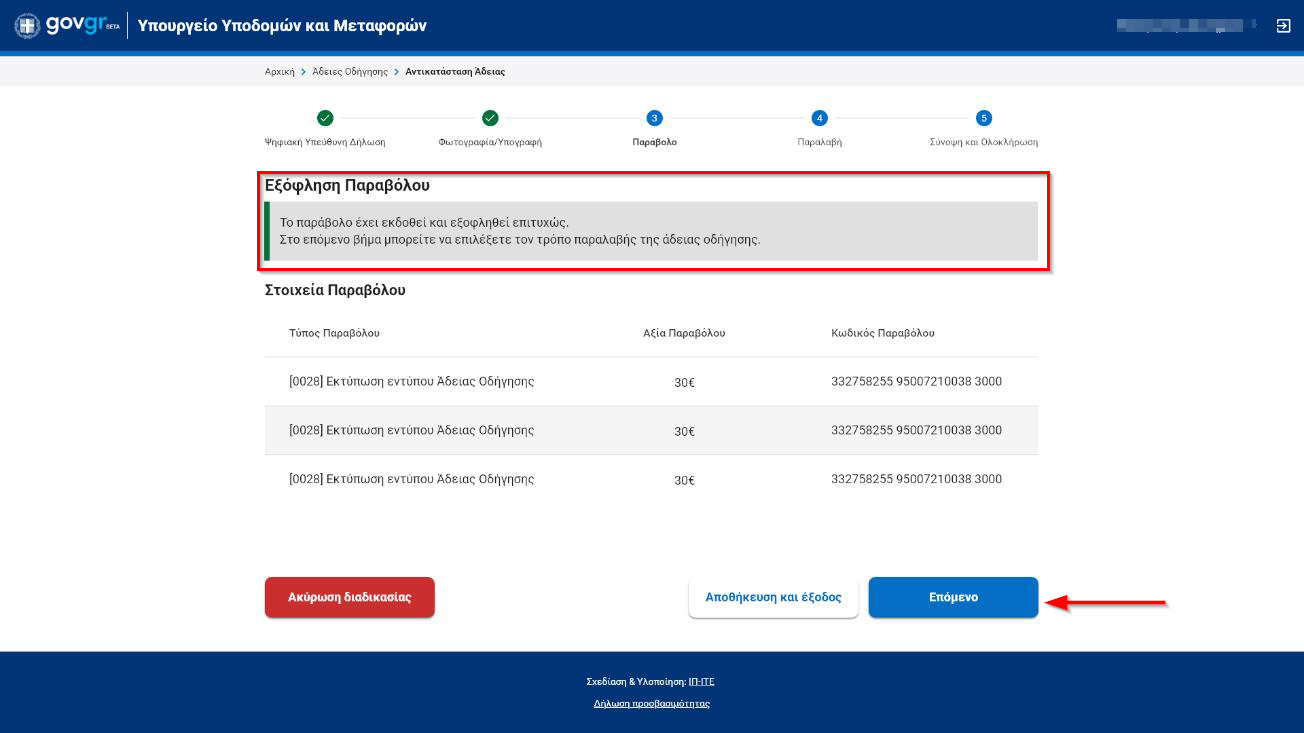Screen dimensions: 1304x733
Task: Open Δήλωση προσβασιμότητας footer link
Action: pos(651,704)
